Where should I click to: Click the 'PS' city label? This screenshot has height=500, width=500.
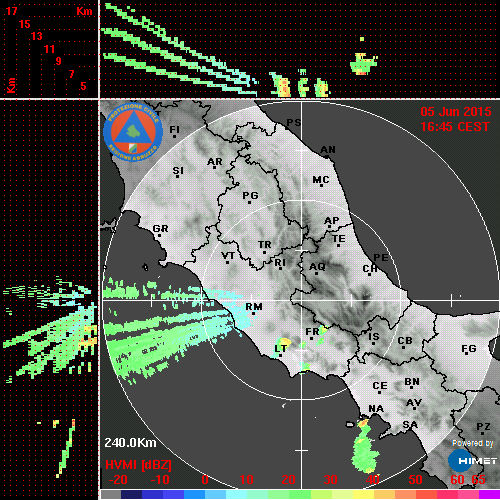tap(294, 123)
